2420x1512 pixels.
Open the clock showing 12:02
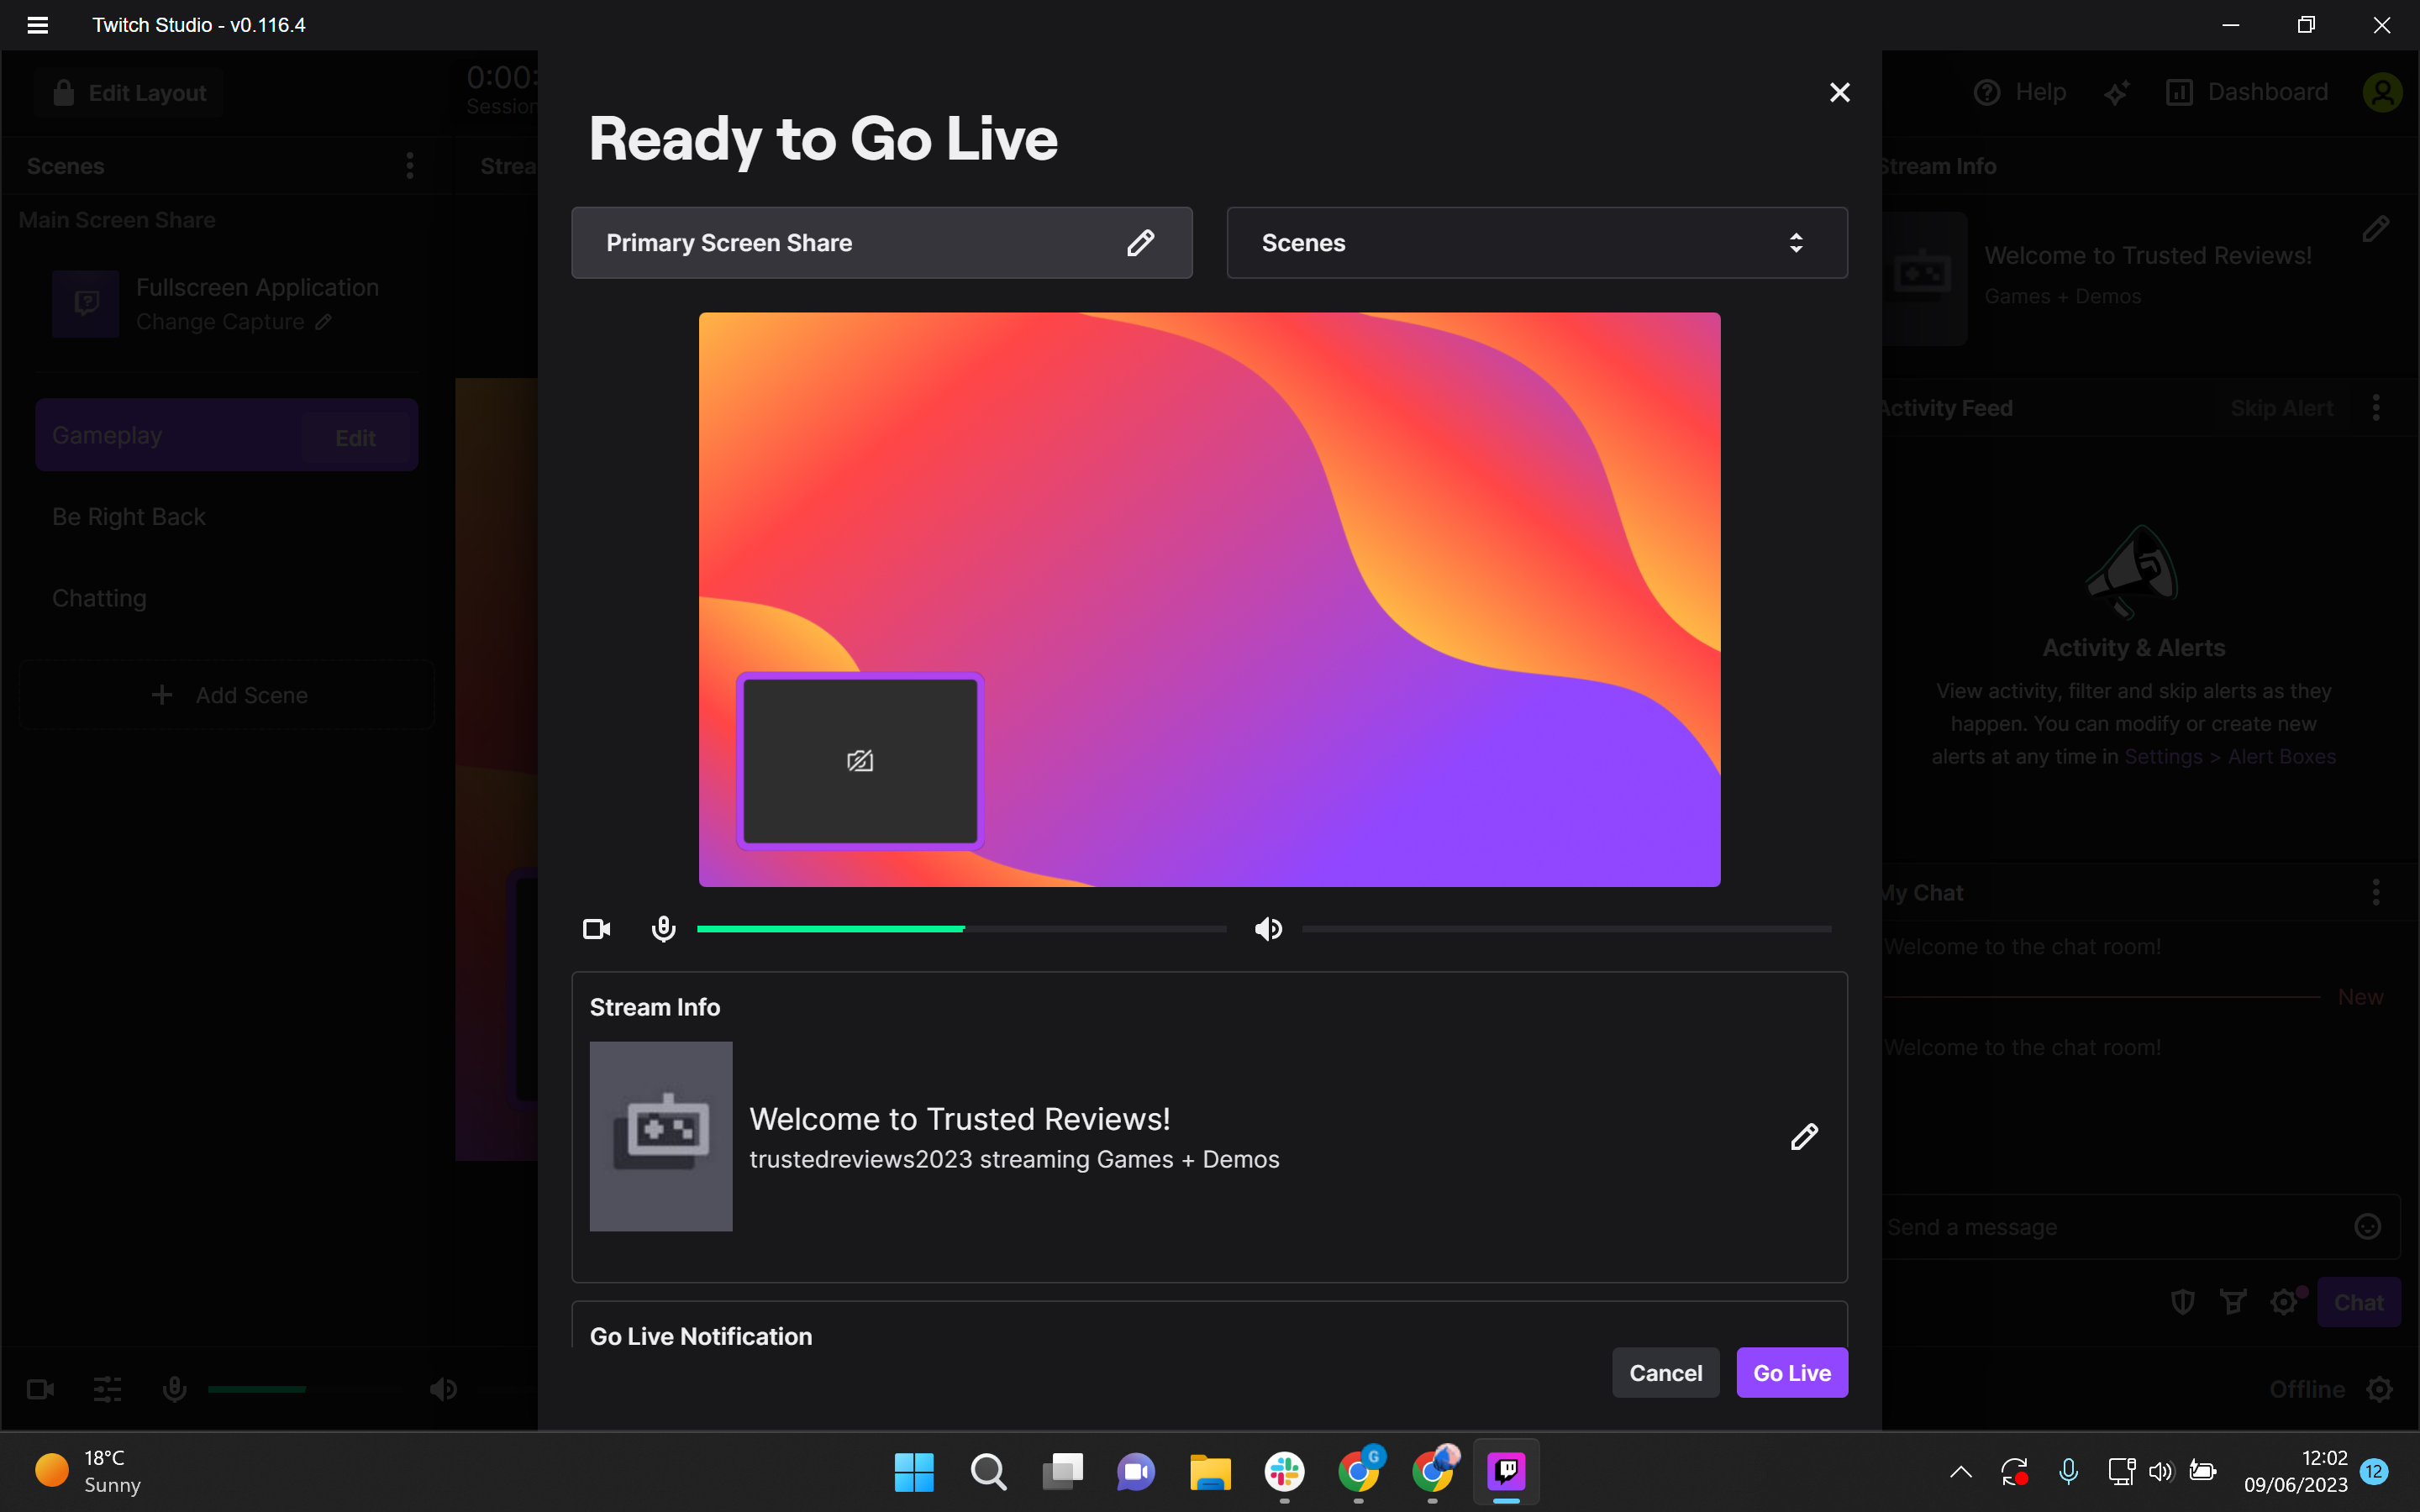[2296, 1472]
